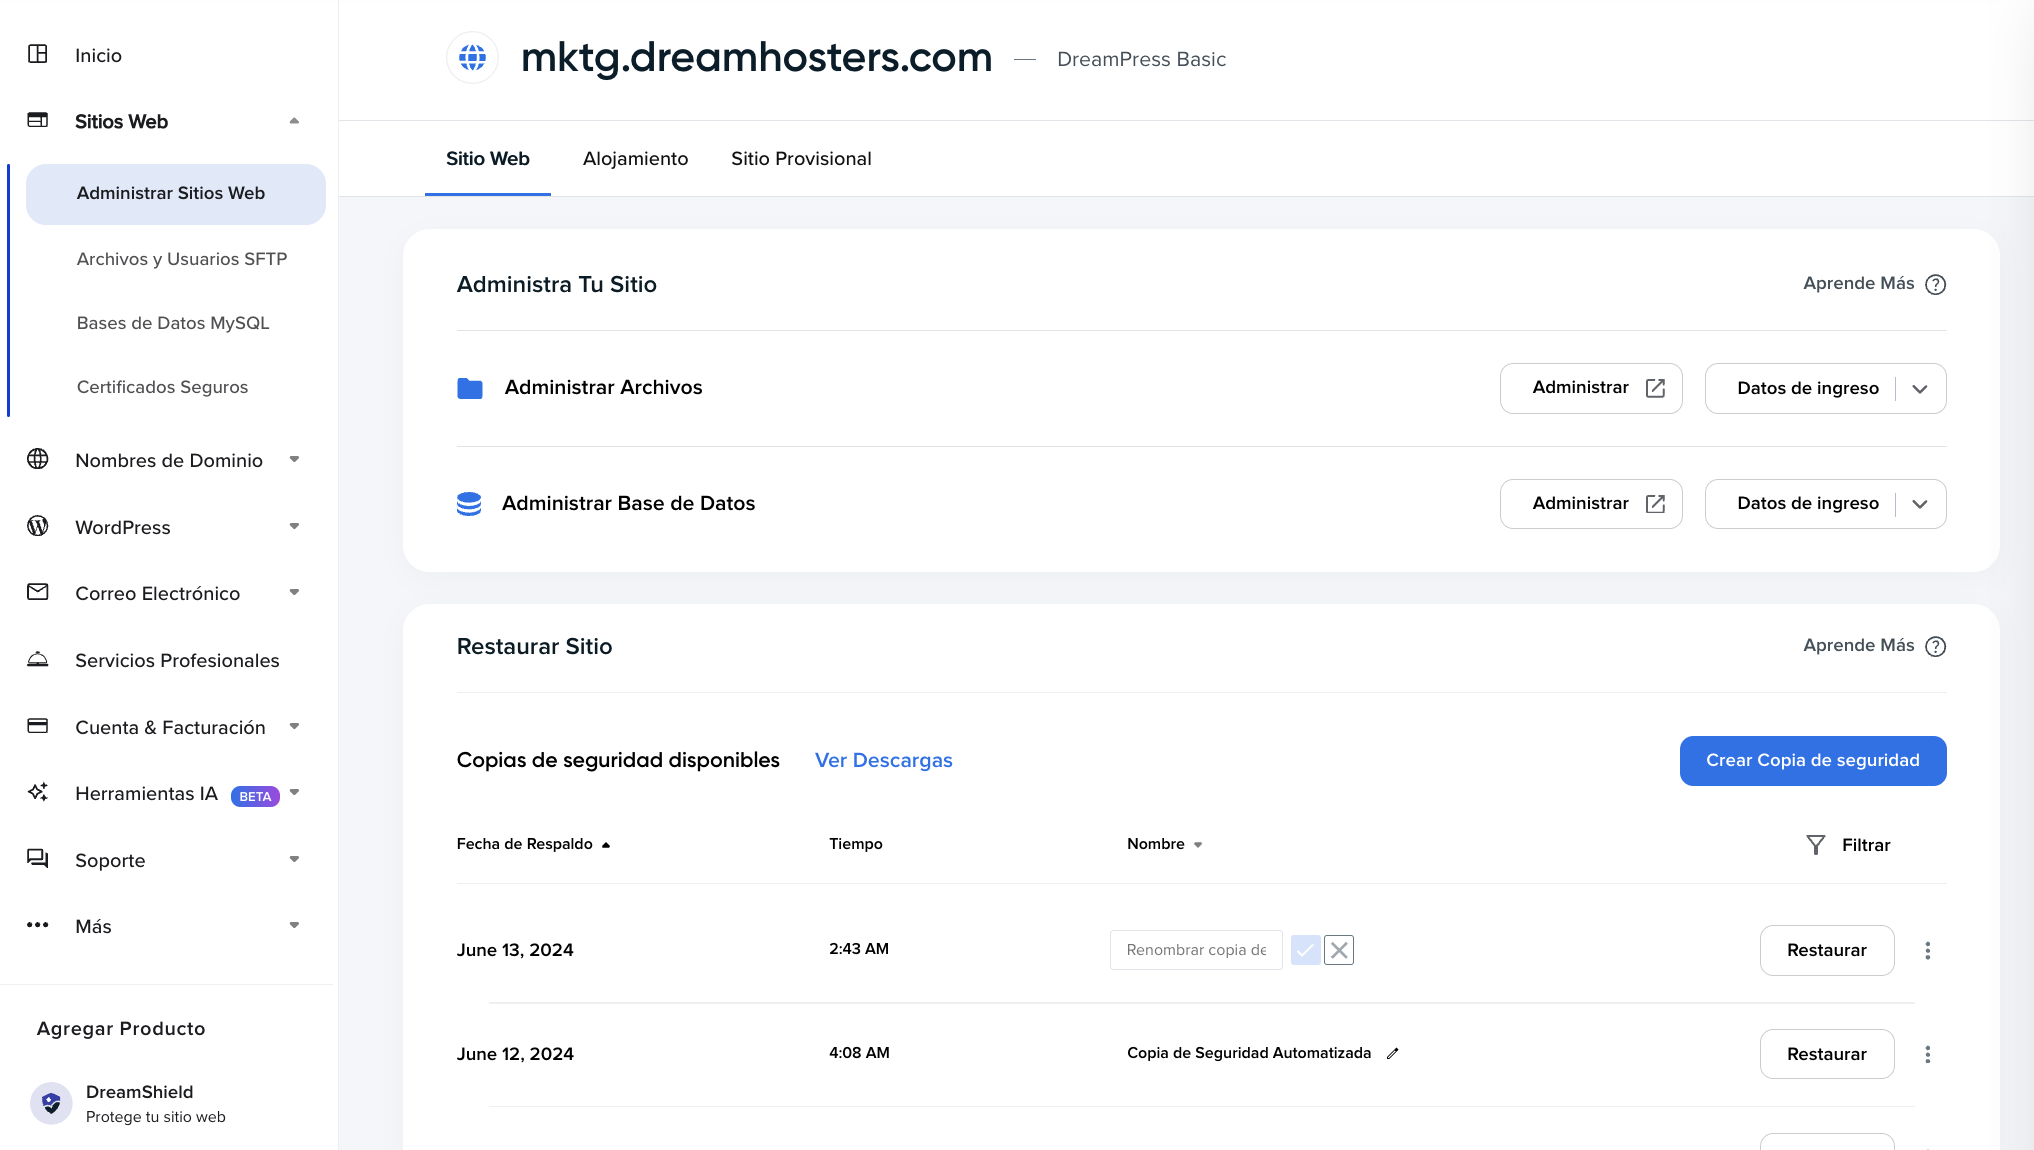Click pencil icon next to Copia de Seguridad Automatizada

1392,1053
